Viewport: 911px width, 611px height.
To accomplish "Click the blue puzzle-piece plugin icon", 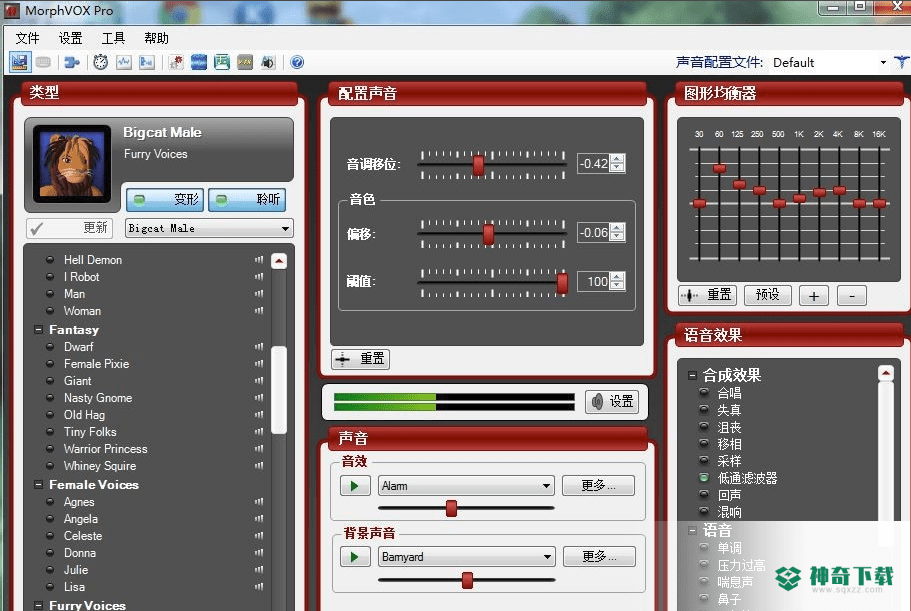I will [x=71, y=62].
